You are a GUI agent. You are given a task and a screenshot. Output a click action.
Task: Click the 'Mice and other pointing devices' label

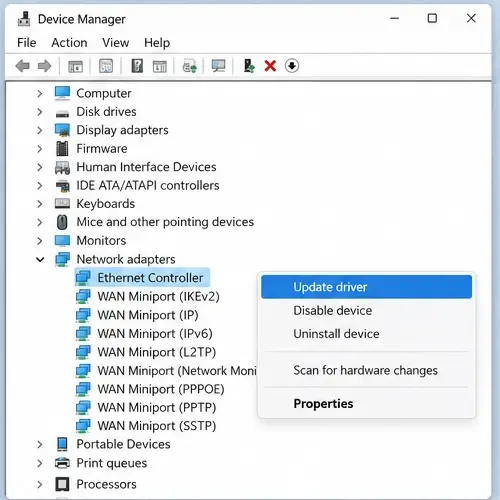[x=165, y=222]
